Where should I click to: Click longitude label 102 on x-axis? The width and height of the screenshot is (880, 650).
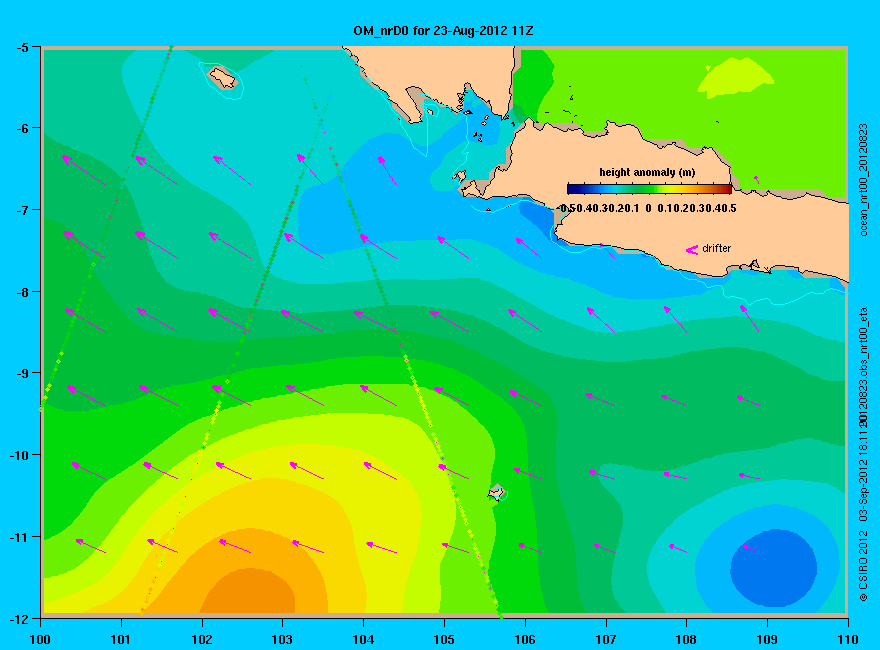[201, 639]
